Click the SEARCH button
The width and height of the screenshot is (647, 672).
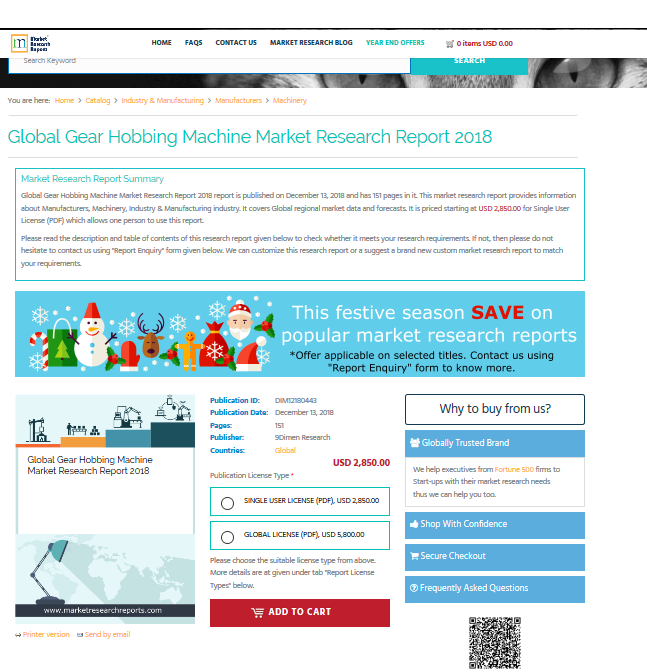pyautogui.click(x=469, y=66)
